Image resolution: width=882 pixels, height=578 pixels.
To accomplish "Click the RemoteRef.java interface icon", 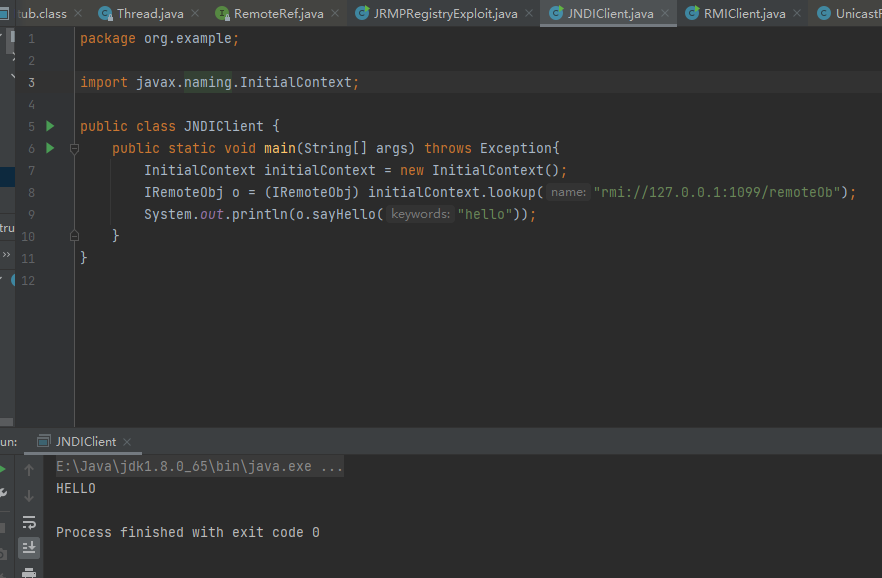I will [222, 13].
